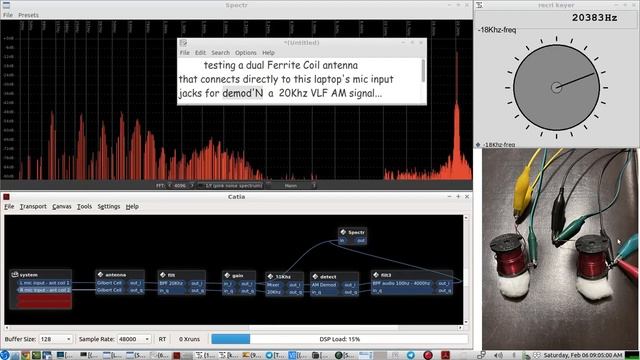Screen dimensions: 640x360
Task: Open the Search menu in text editor
Action: 220,53
